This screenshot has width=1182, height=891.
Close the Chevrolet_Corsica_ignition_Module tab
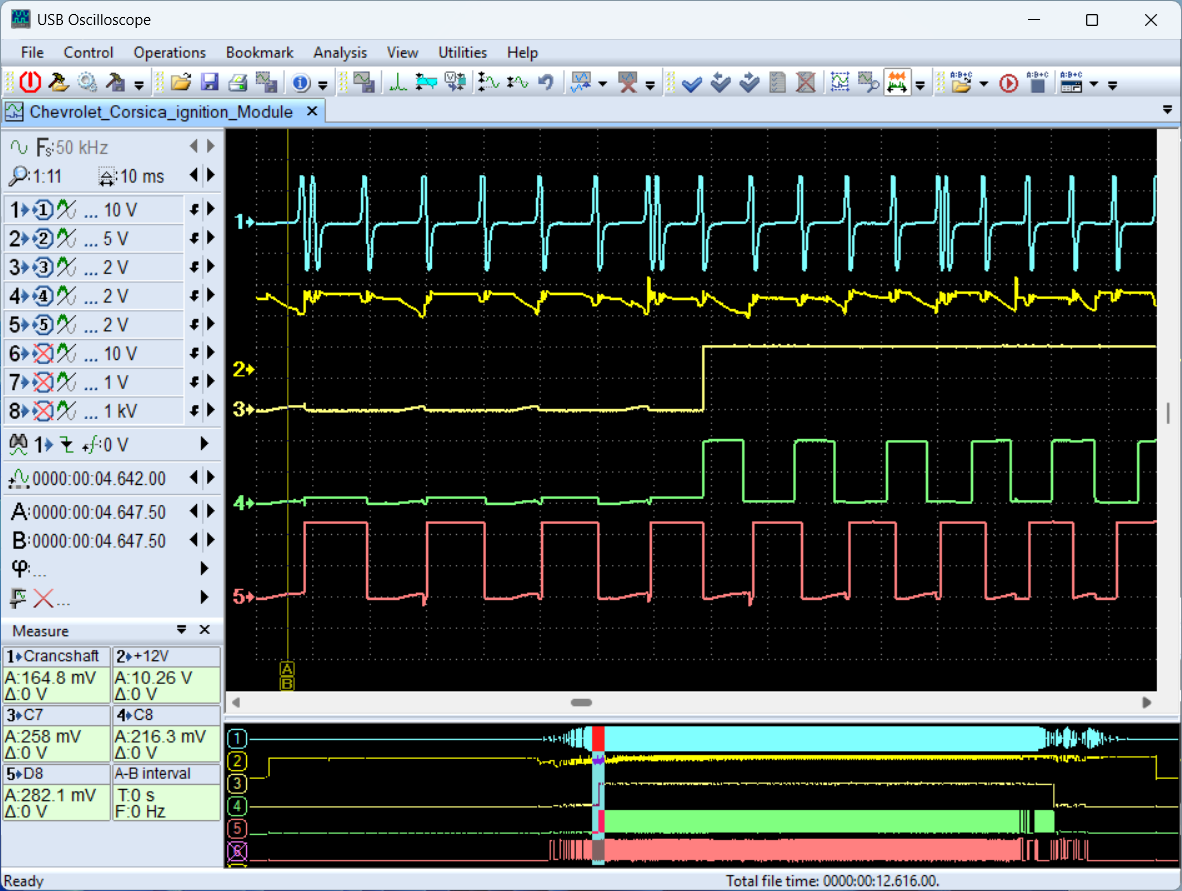[312, 112]
